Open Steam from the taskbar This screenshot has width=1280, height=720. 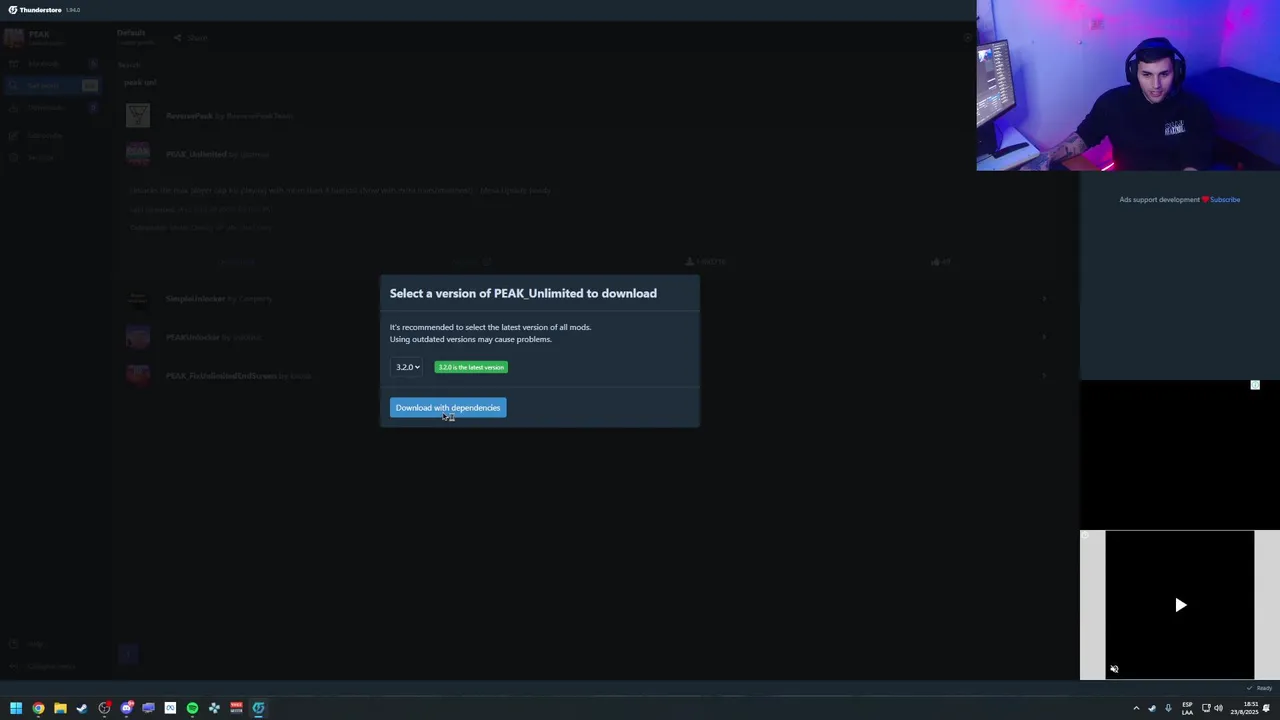(x=82, y=708)
